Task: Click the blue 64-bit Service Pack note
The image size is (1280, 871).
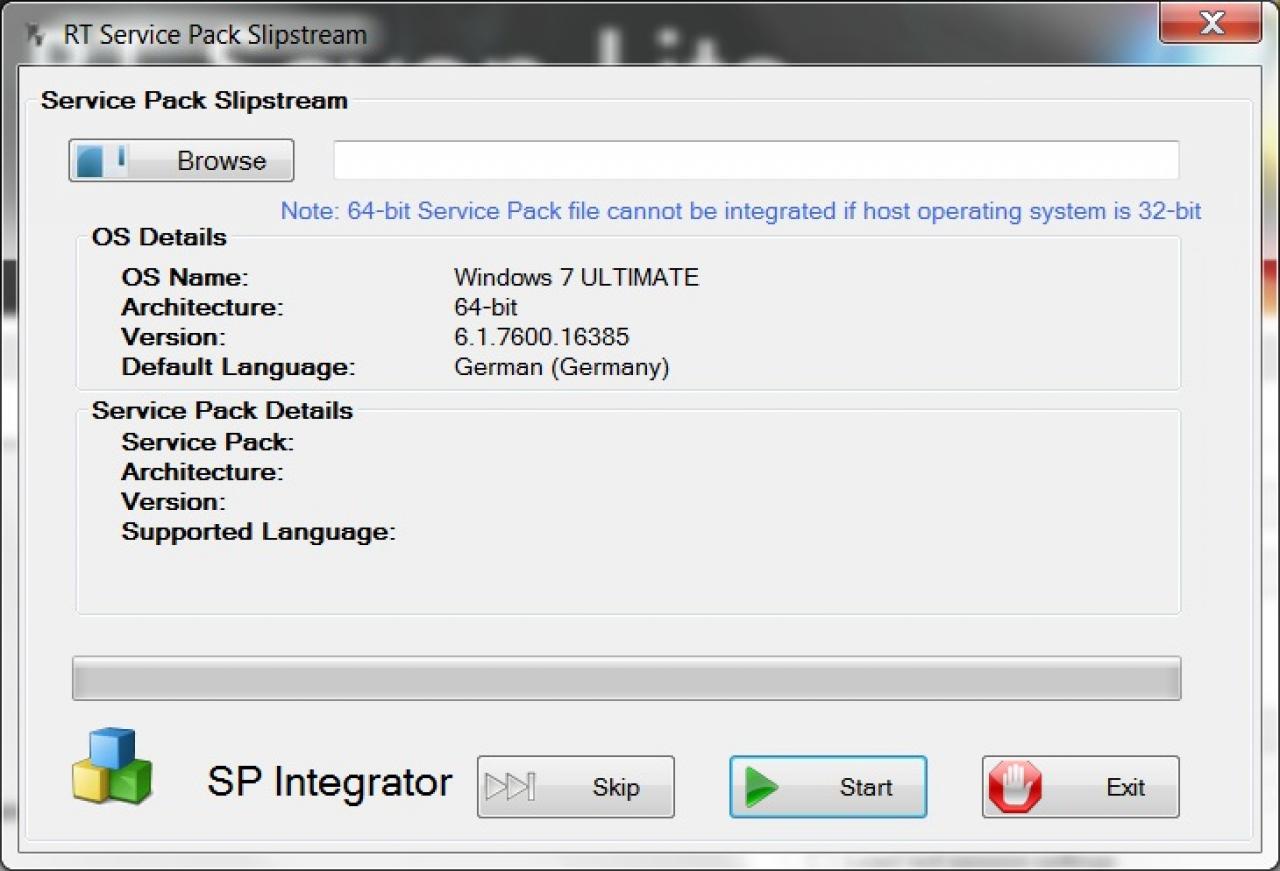Action: tap(741, 211)
